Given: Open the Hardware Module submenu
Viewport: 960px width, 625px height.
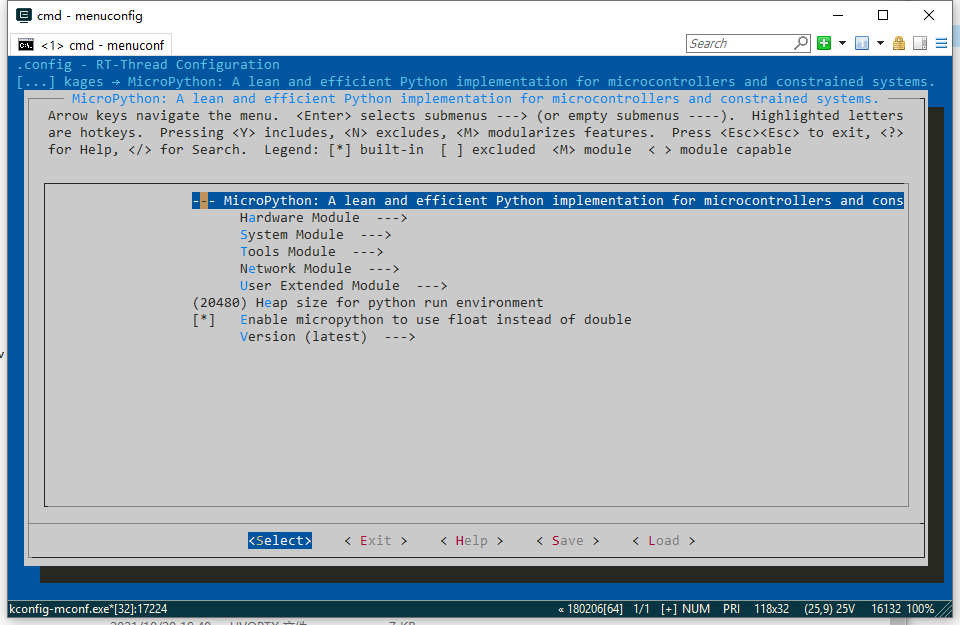Looking at the screenshot, I should pyautogui.click(x=323, y=218).
